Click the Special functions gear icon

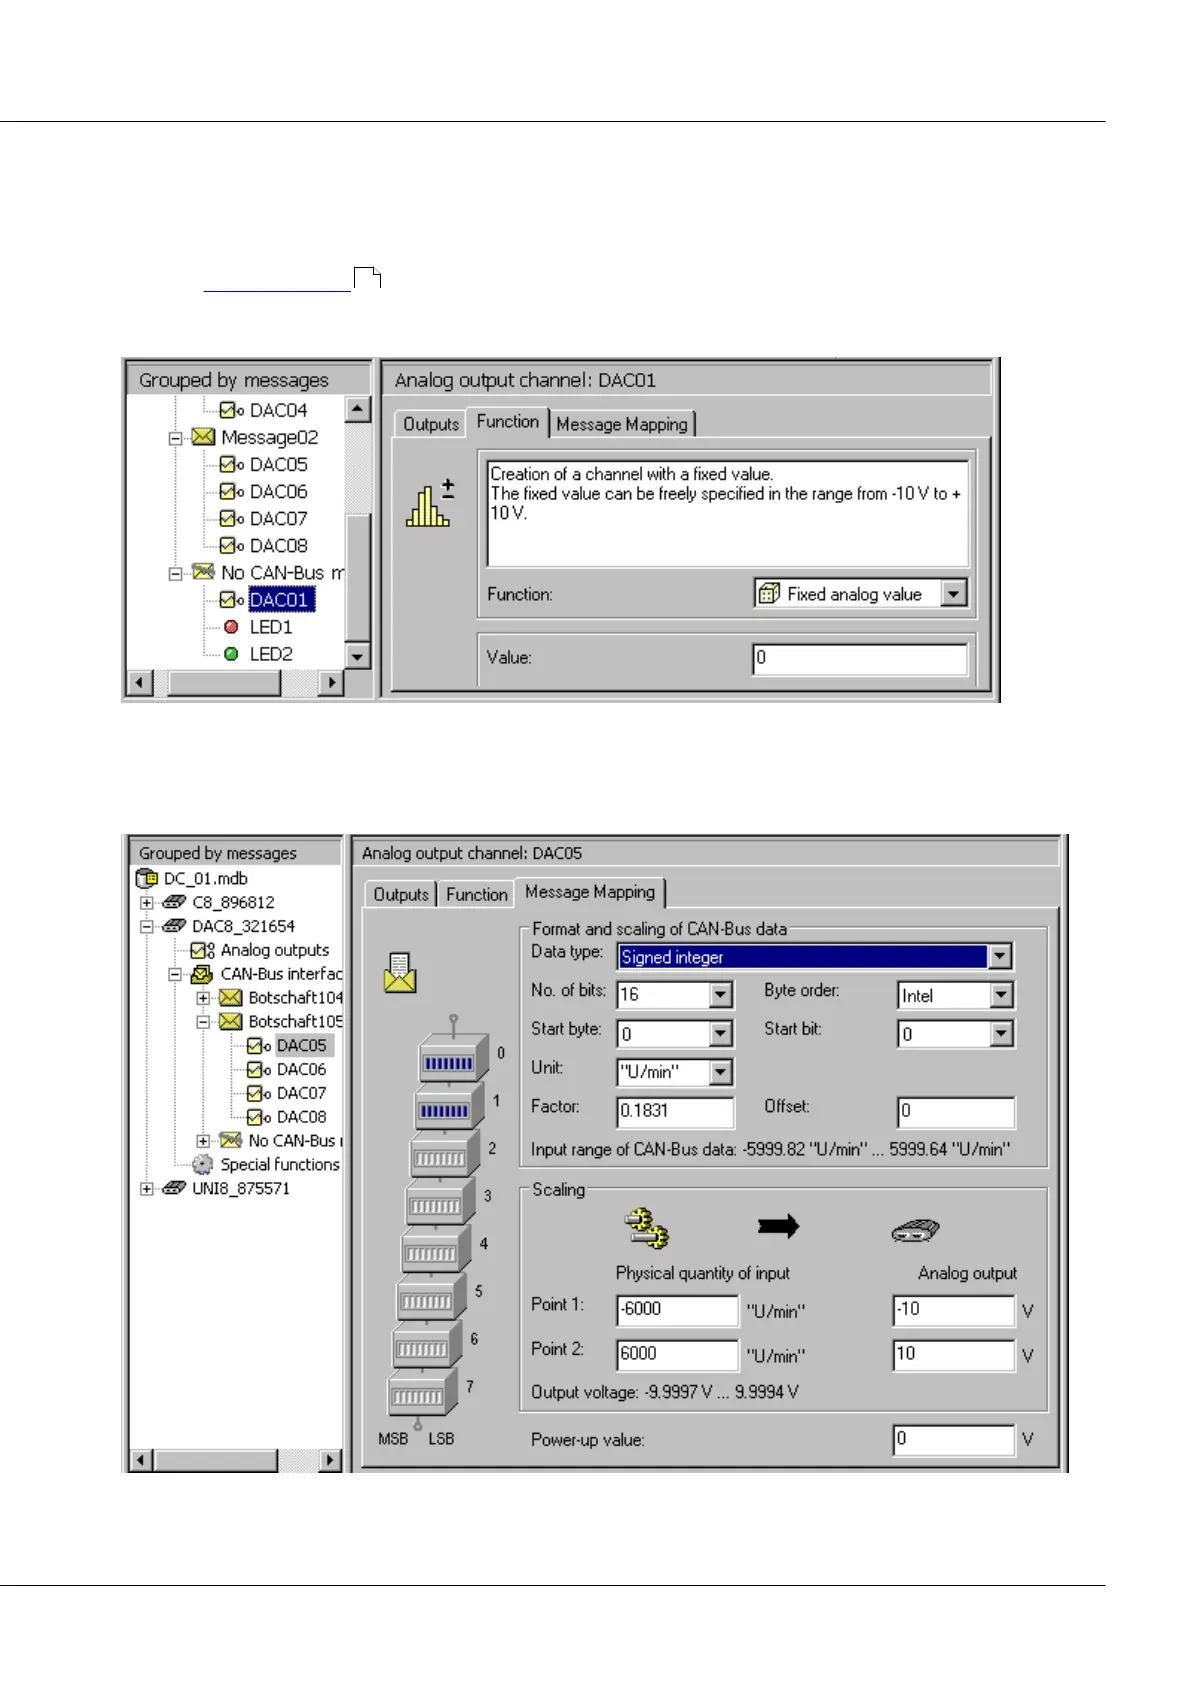point(203,1165)
